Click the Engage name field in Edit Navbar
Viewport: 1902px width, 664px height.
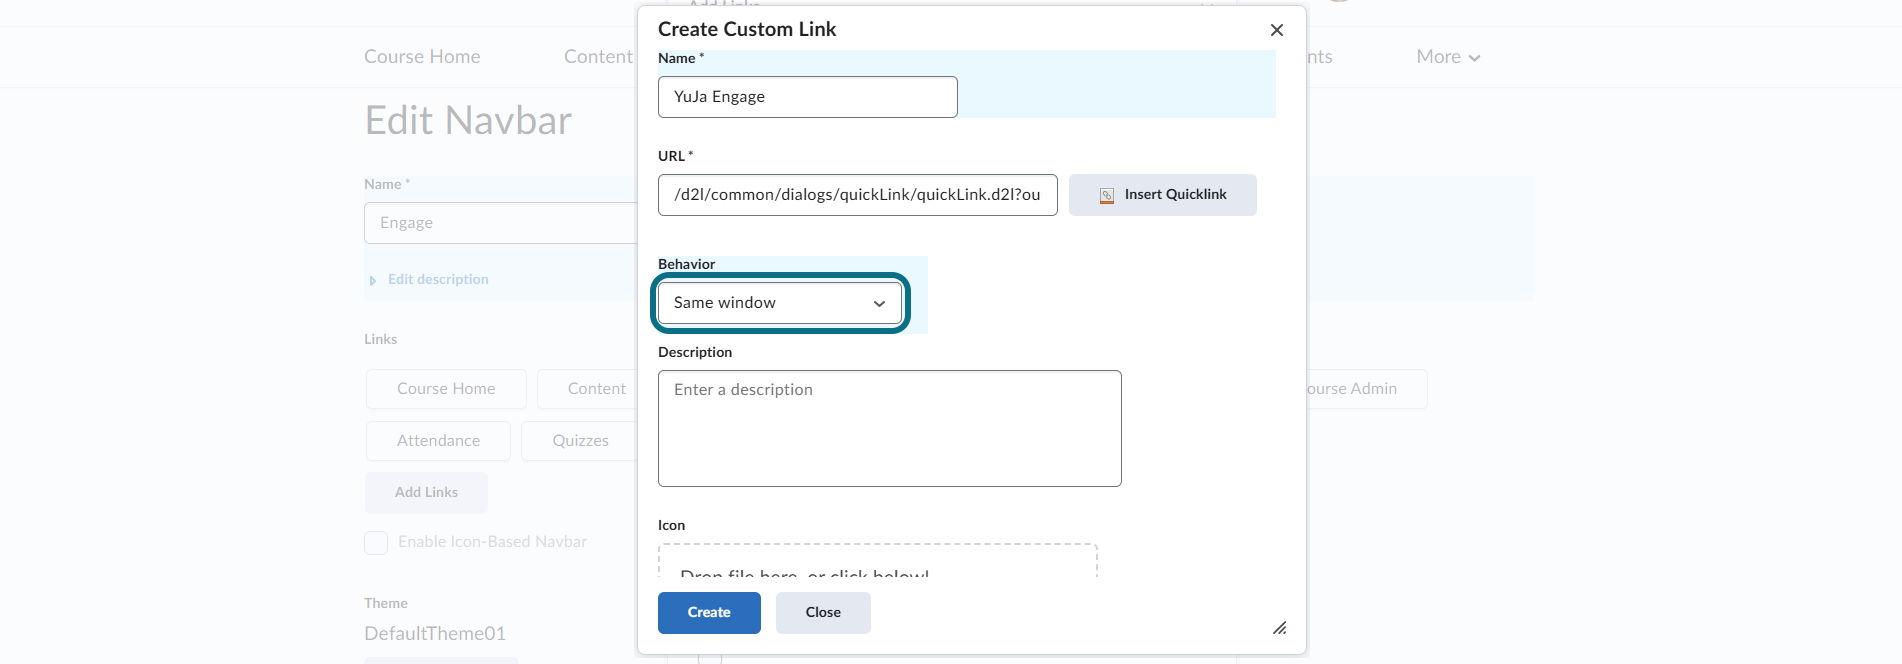pos(500,223)
